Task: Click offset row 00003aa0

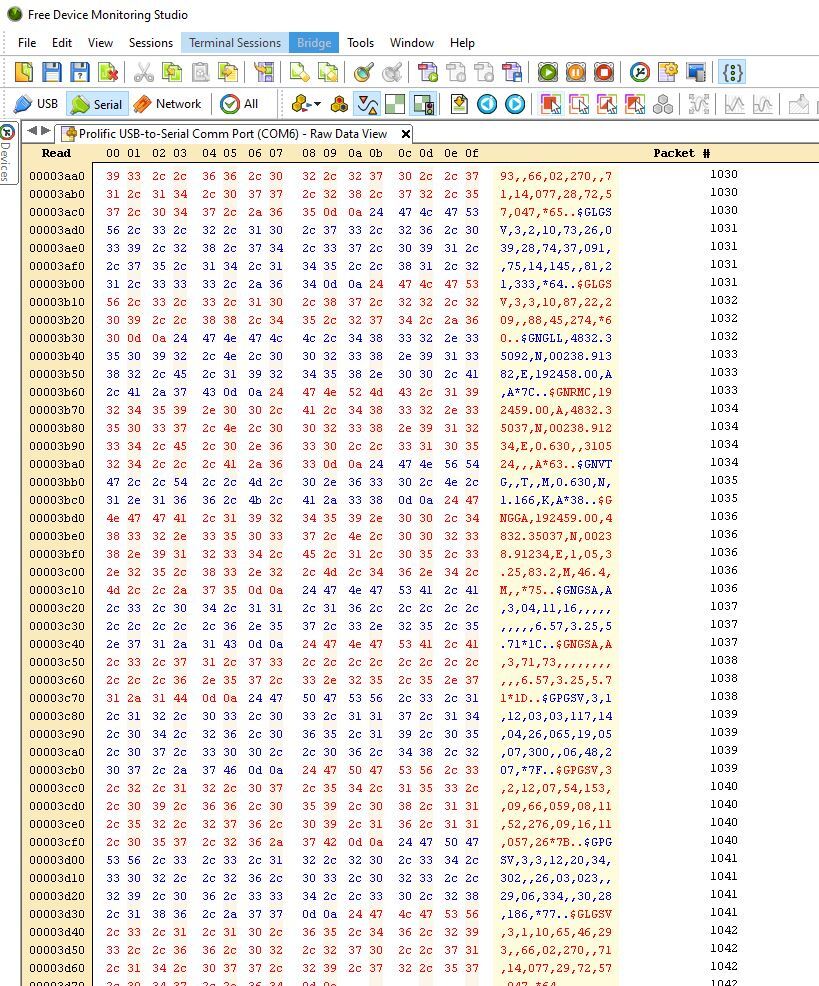Action: 57,176
